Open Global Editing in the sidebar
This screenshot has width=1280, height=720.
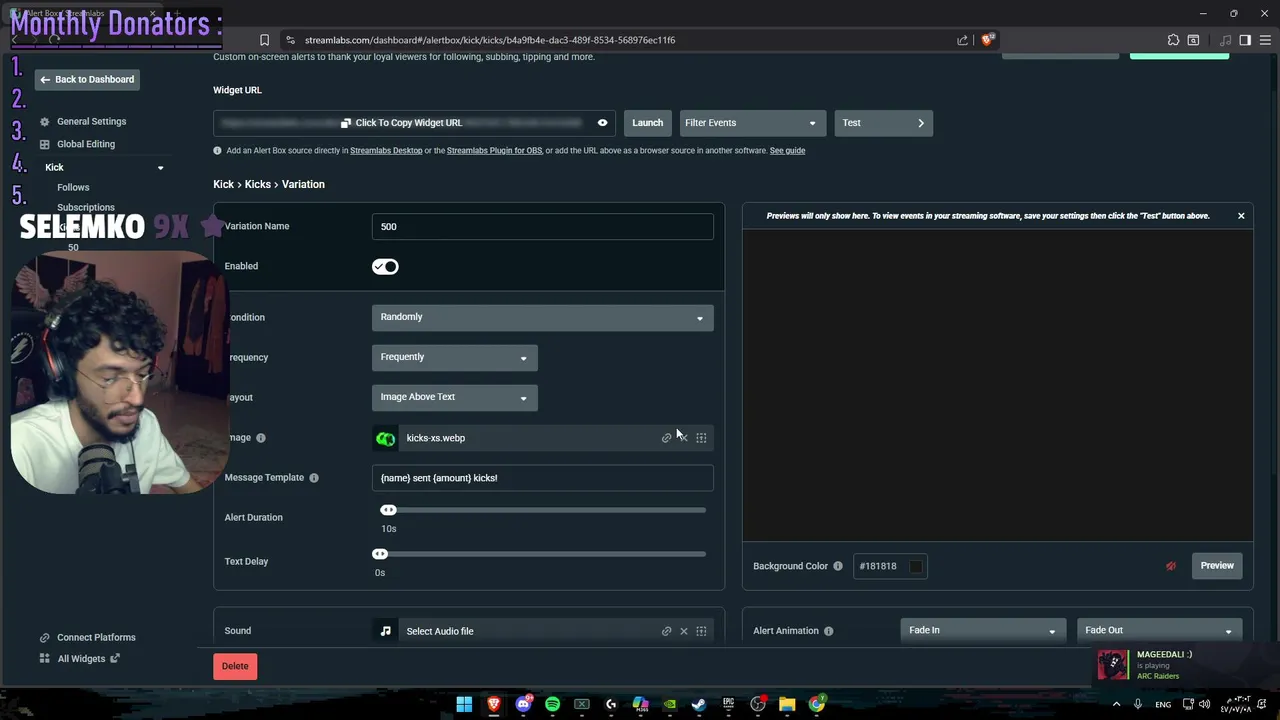pyautogui.click(x=86, y=144)
